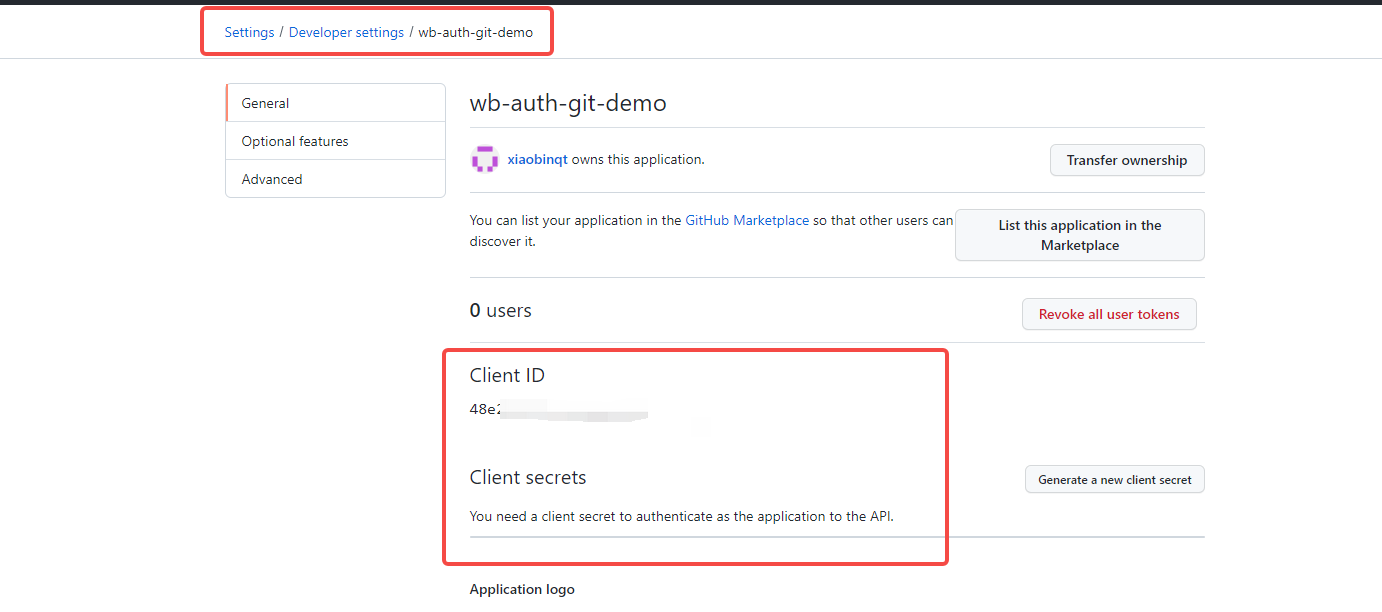Open xiaobinqt profile link
This screenshot has width=1382, height=612.
pyautogui.click(x=538, y=159)
